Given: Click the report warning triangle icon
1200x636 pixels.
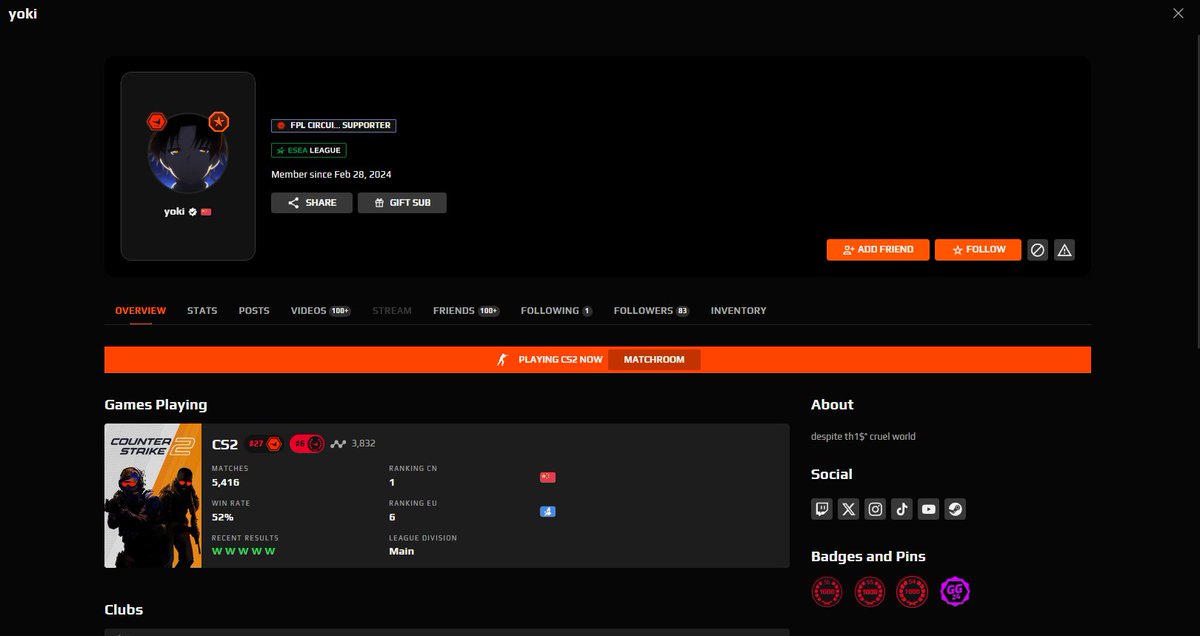Looking at the screenshot, I should pos(1065,250).
